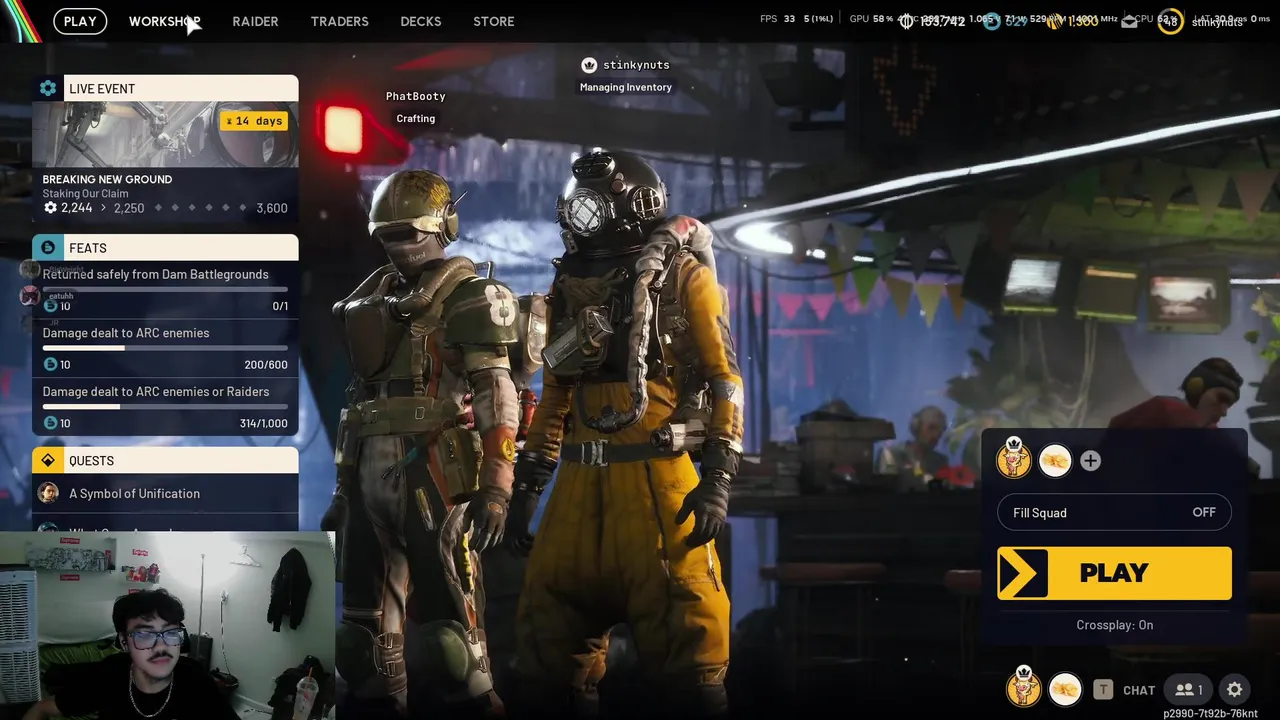Open the STORE tab
The height and width of the screenshot is (720, 1280).
494,21
